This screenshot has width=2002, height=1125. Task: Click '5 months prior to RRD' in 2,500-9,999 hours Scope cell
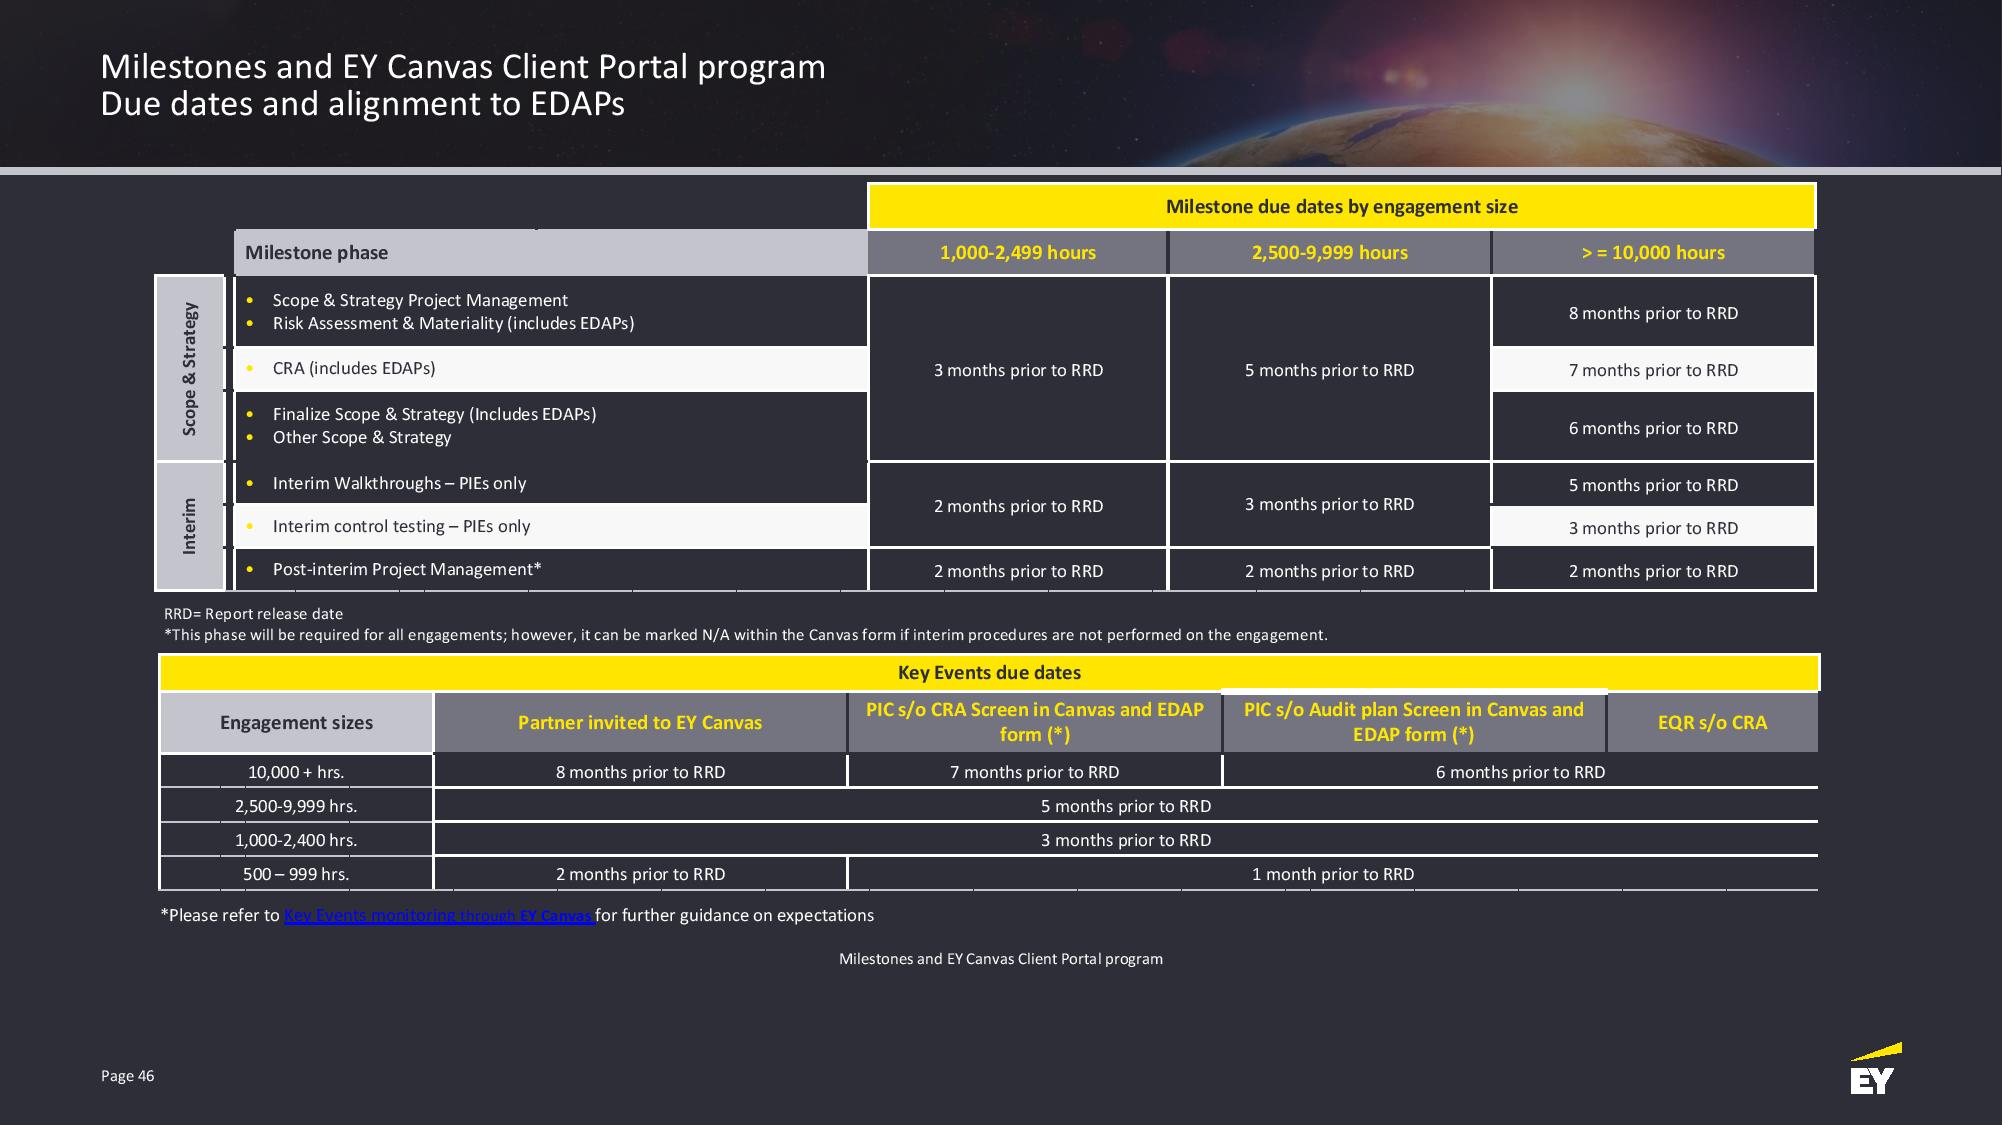coord(1329,370)
